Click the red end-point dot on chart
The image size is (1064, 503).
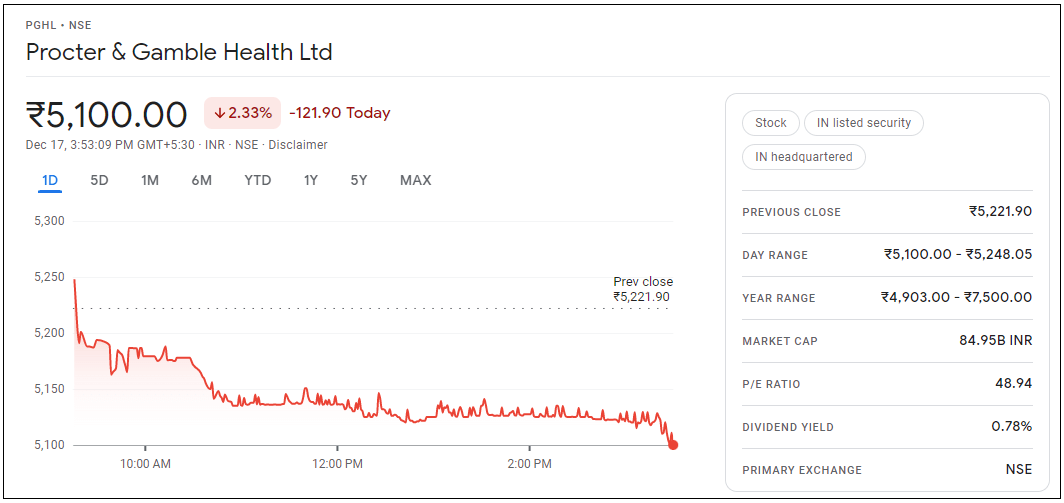pyautogui.click(x=673, y=445)
